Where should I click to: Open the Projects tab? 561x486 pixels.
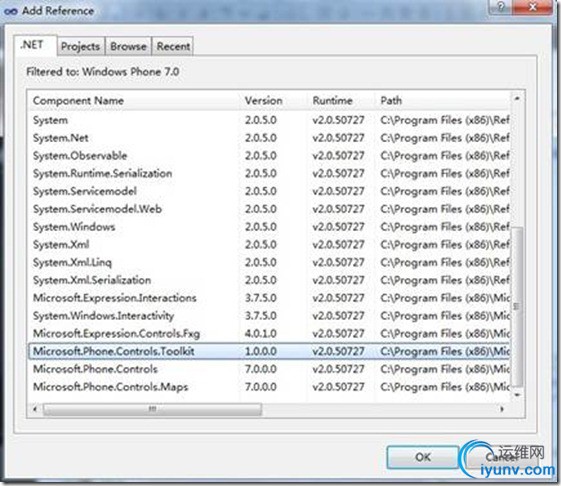pyautogui.click(x=81, y=47)
